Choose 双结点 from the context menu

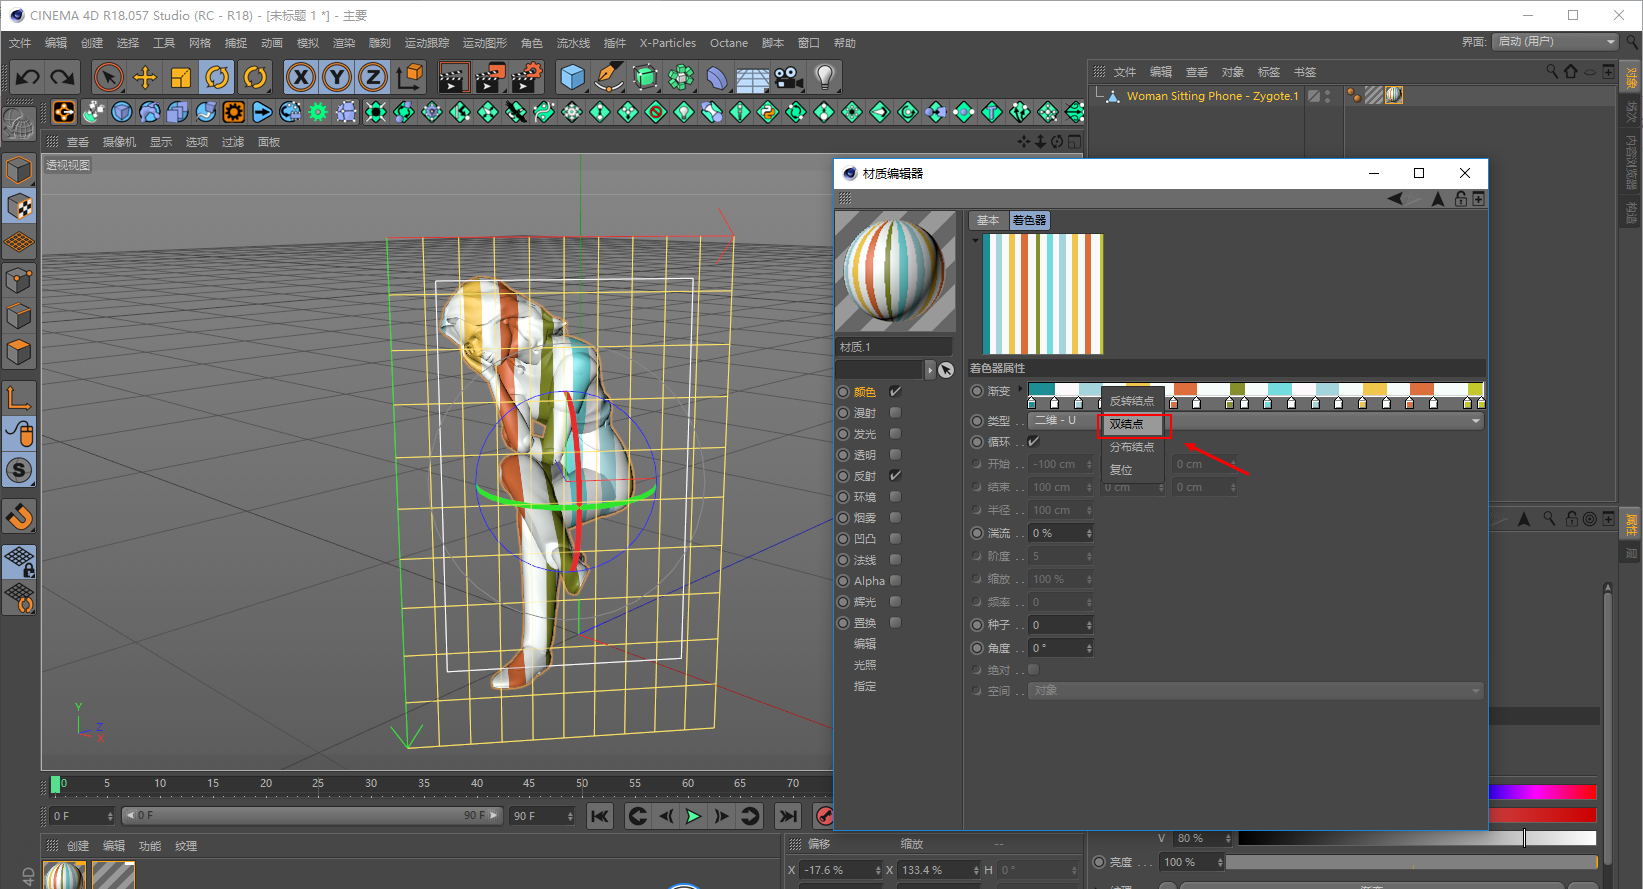(1132, 424)
